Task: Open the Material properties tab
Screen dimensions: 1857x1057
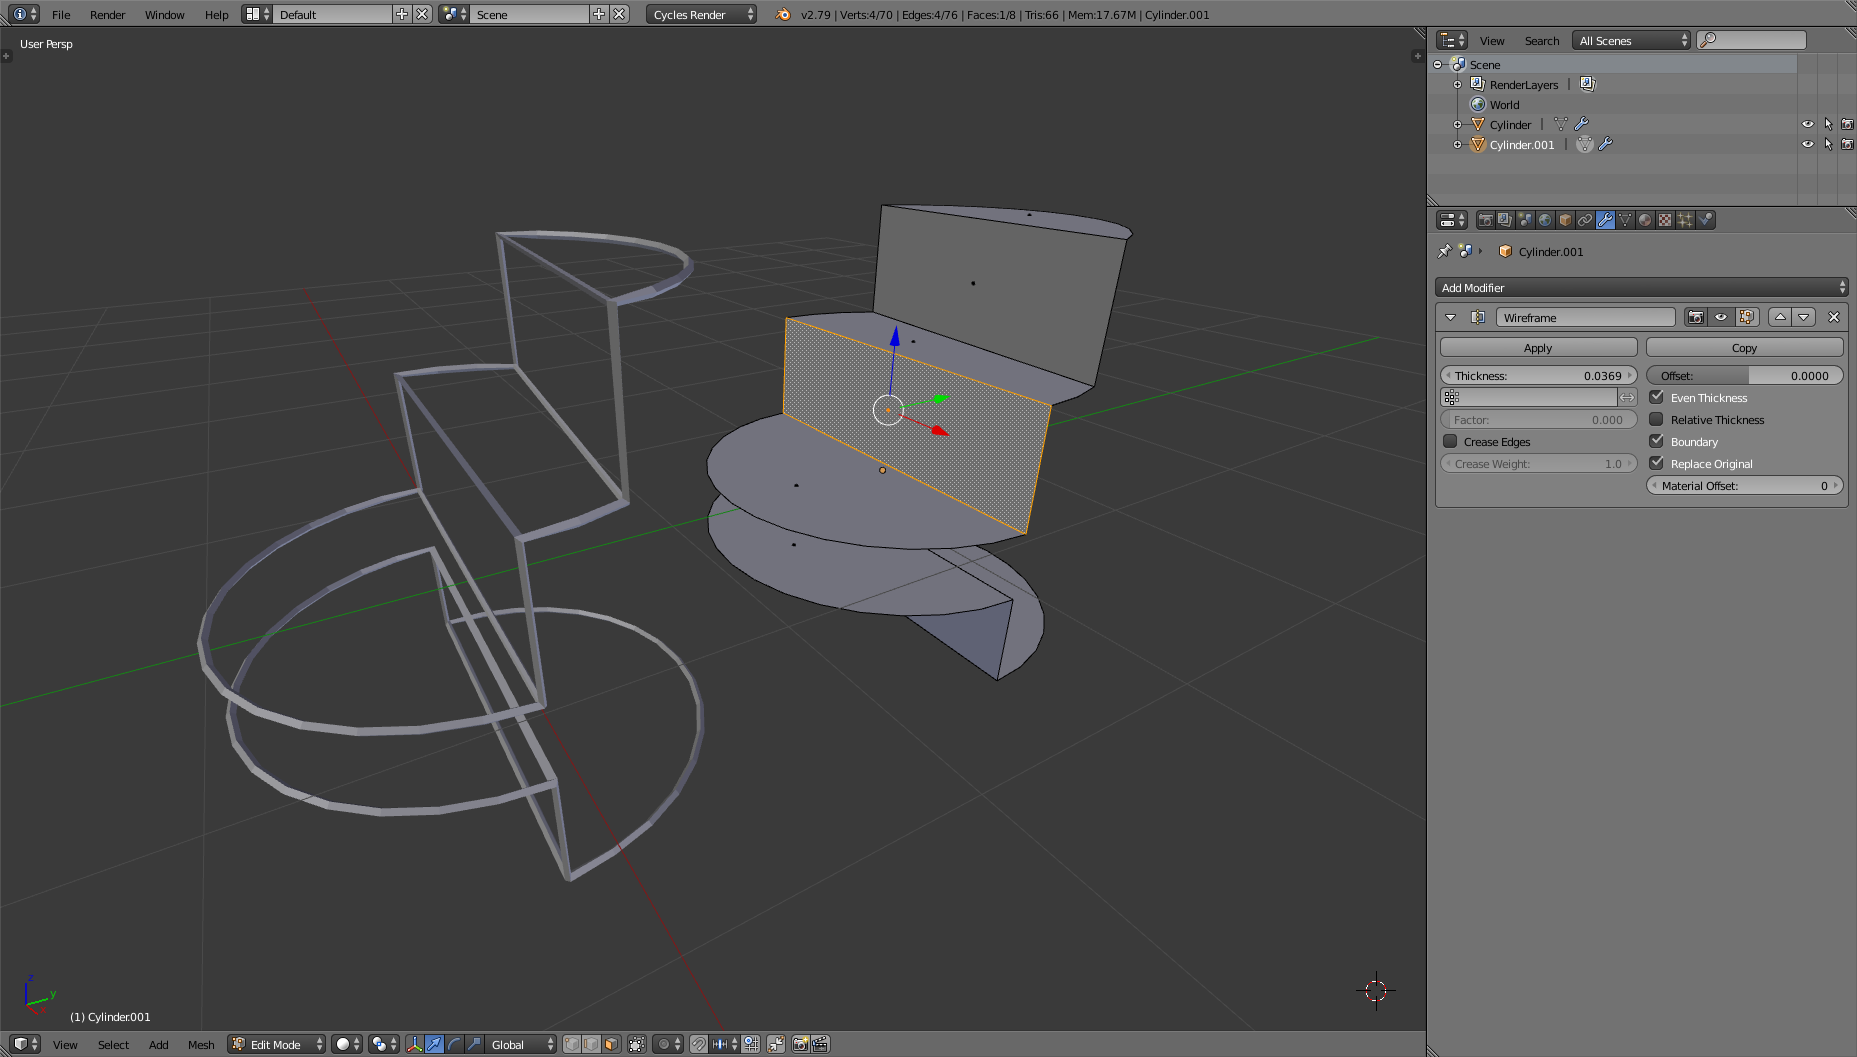Action: click(1645, 220)
